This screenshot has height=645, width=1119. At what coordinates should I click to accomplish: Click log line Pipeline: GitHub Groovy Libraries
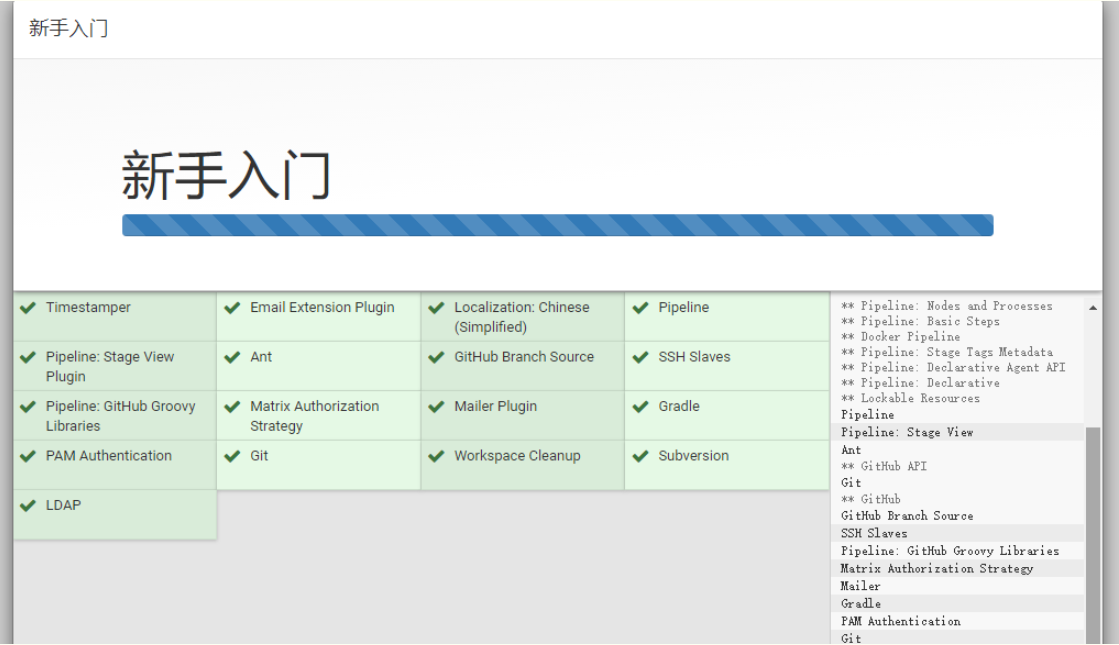pyautogui.click(x=950, y=551)
